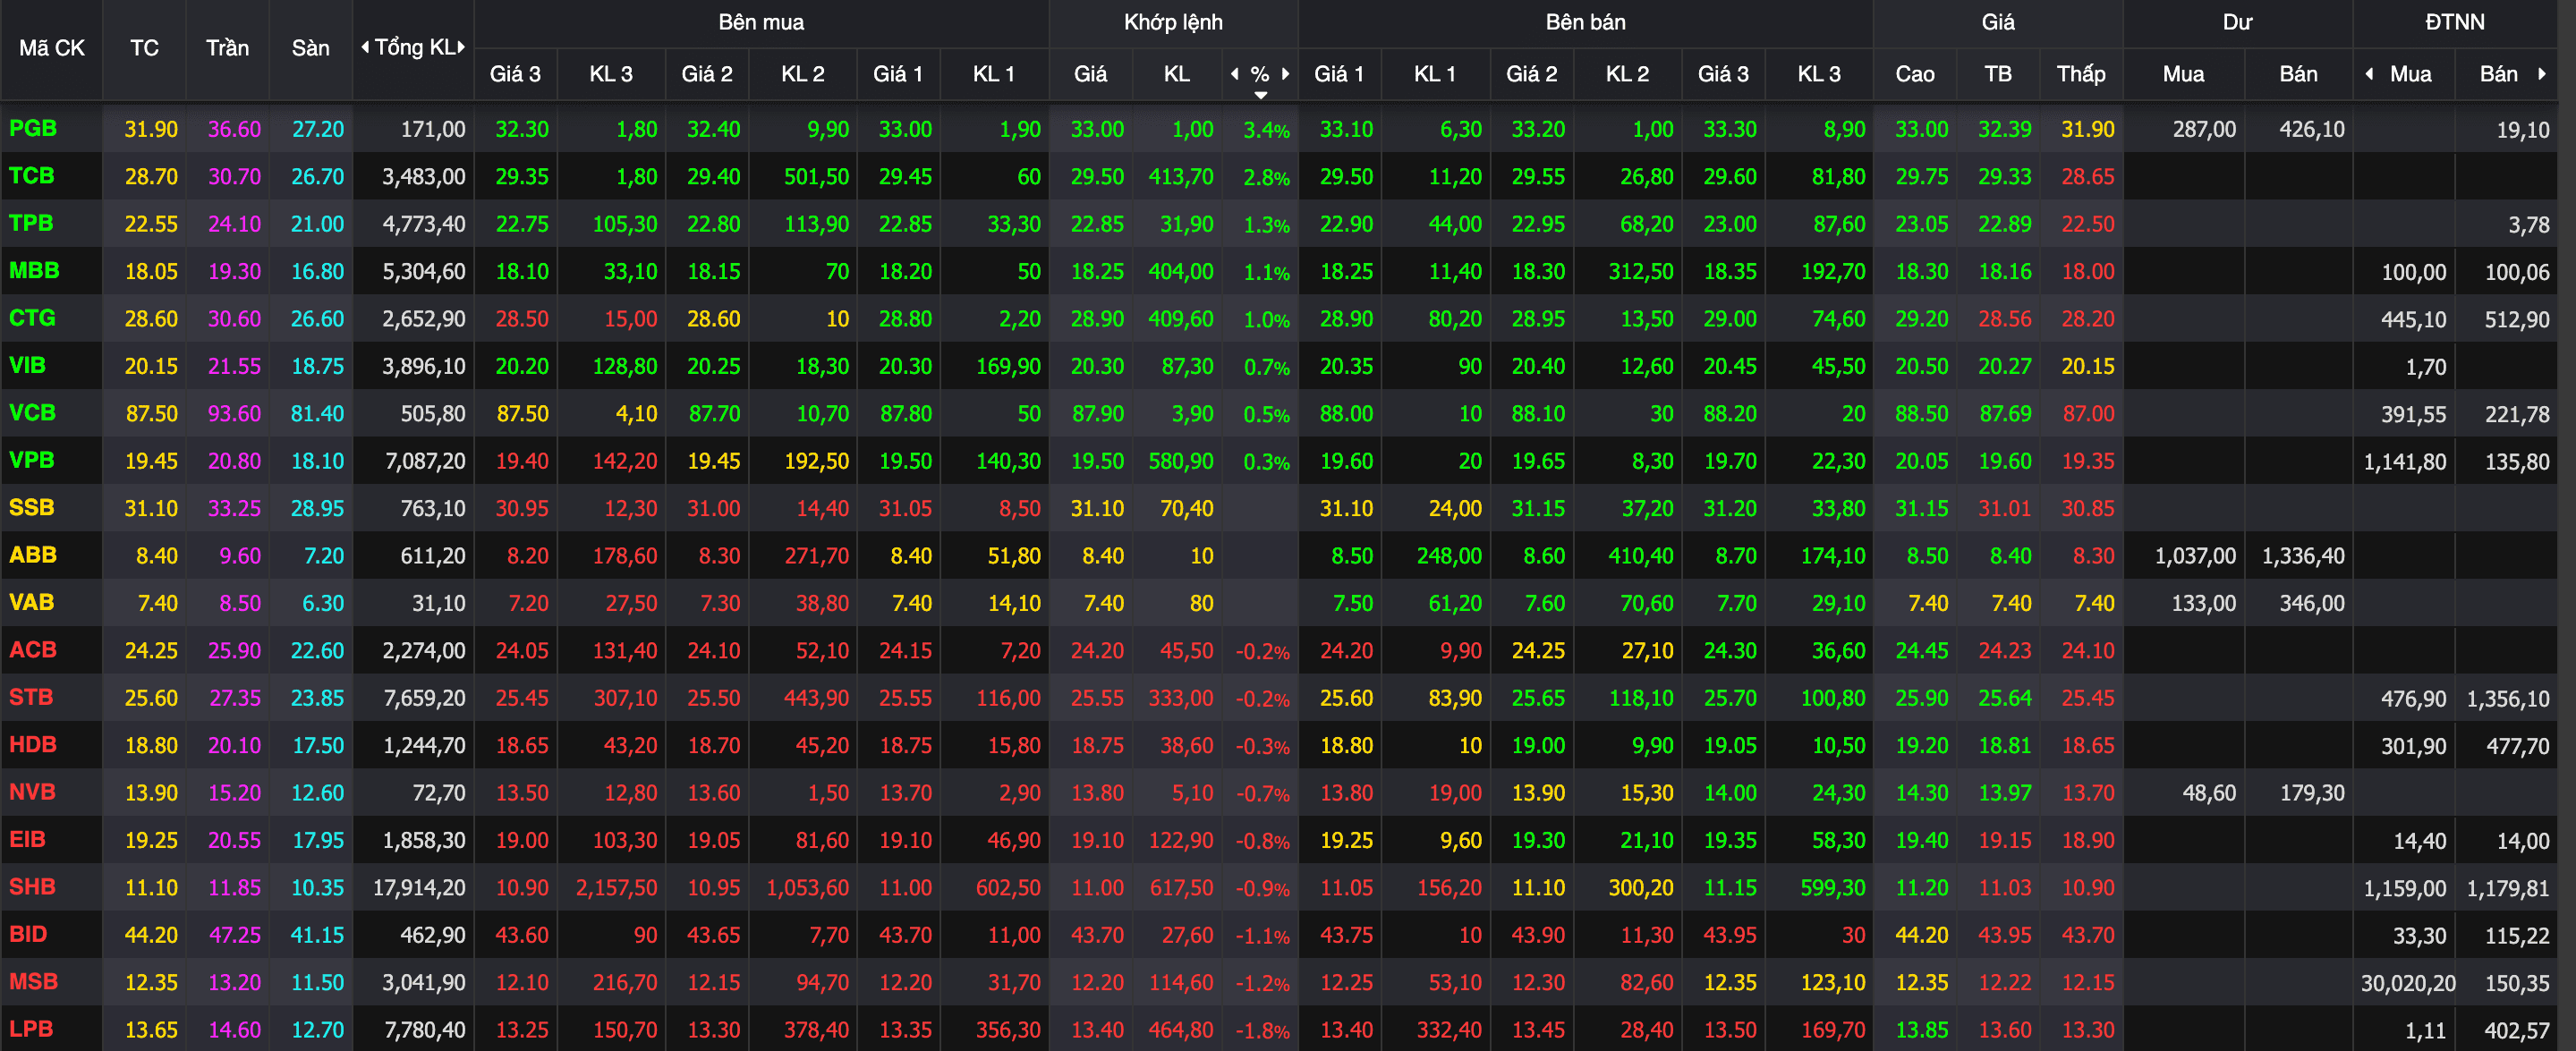Click PGB surplus sell value 426,10
Viewport: 2576px width, 1051px height.
tap(2311, 130)
